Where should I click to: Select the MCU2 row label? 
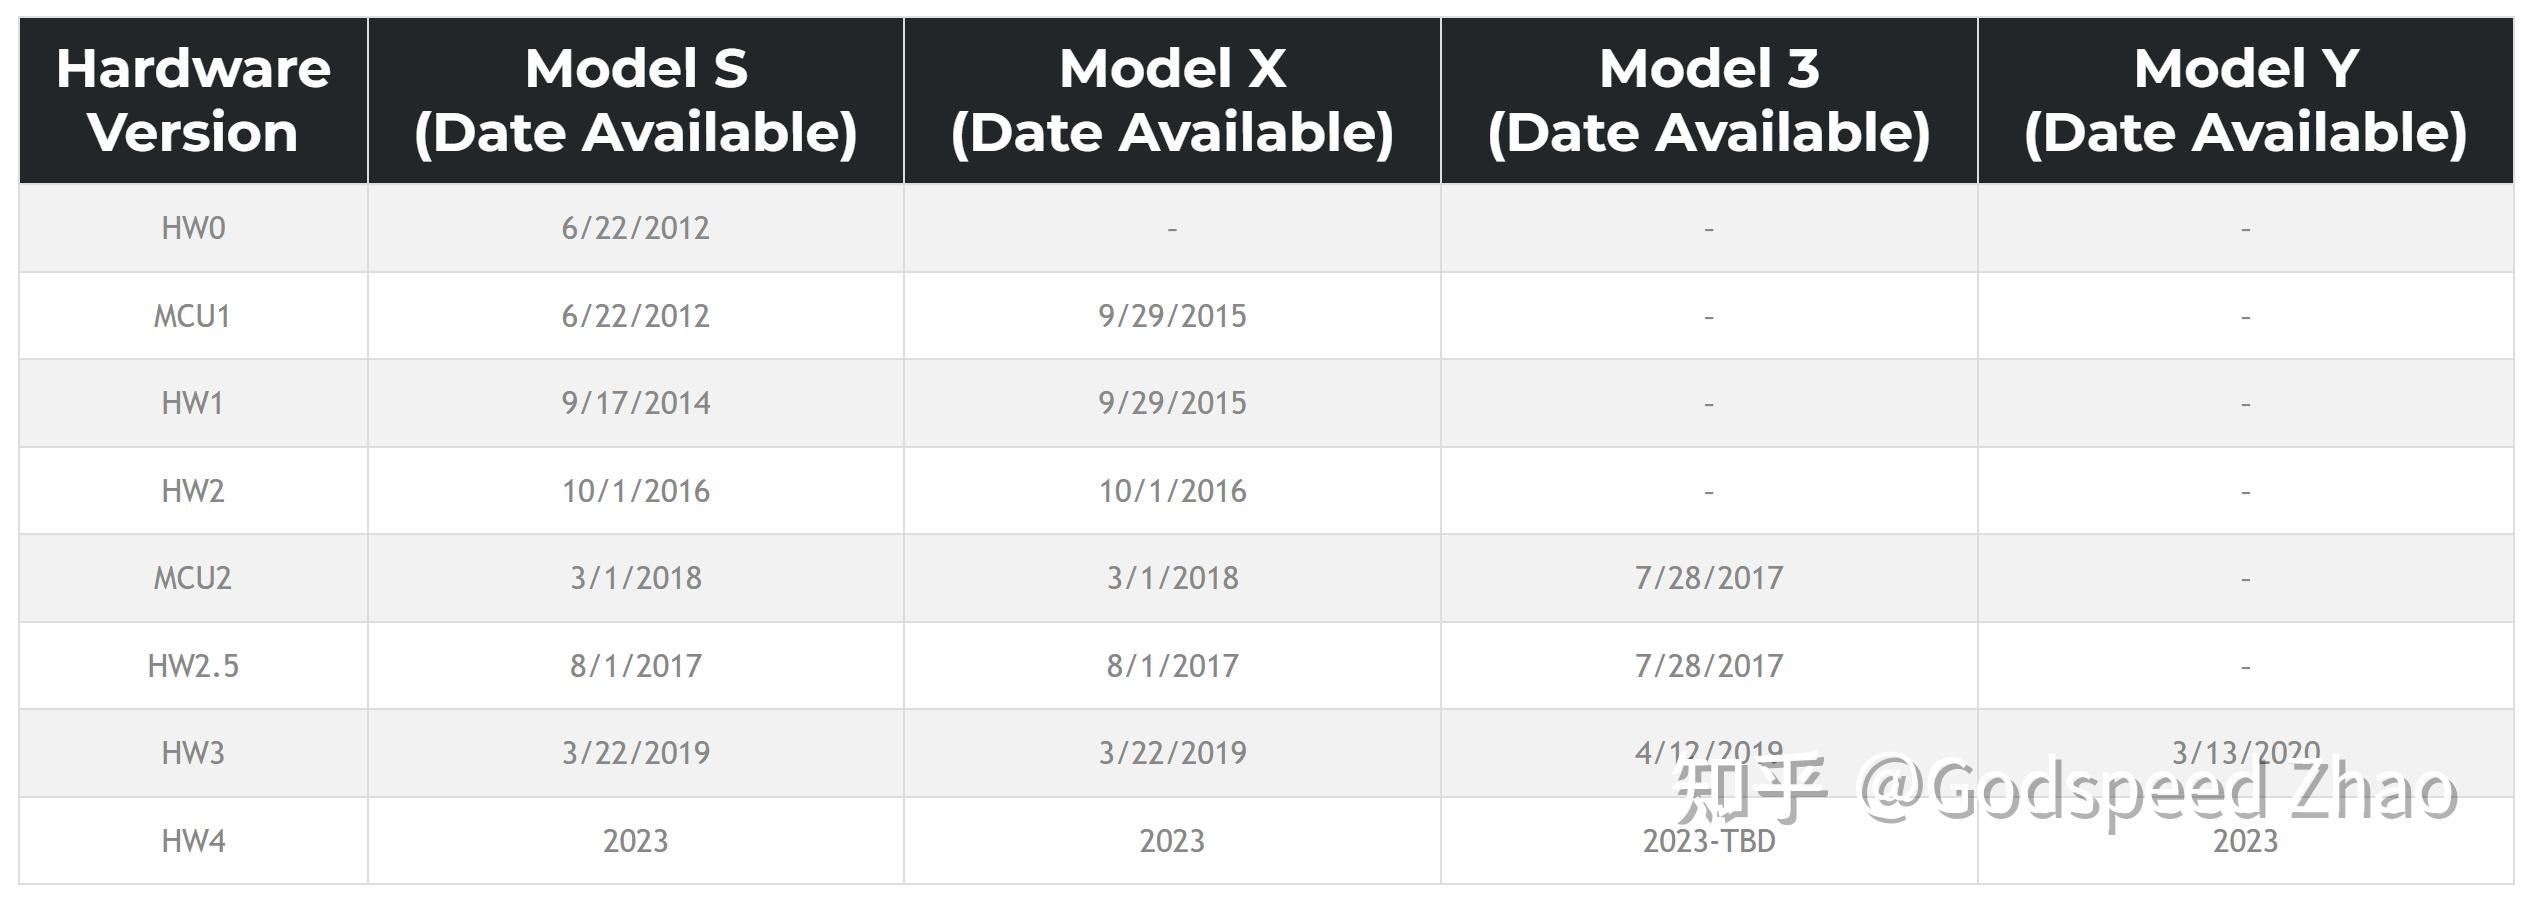point(192,578)
